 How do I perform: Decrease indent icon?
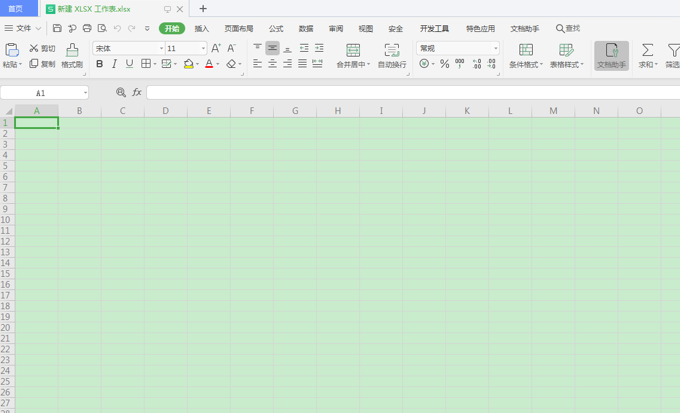(x=304, y=48)
